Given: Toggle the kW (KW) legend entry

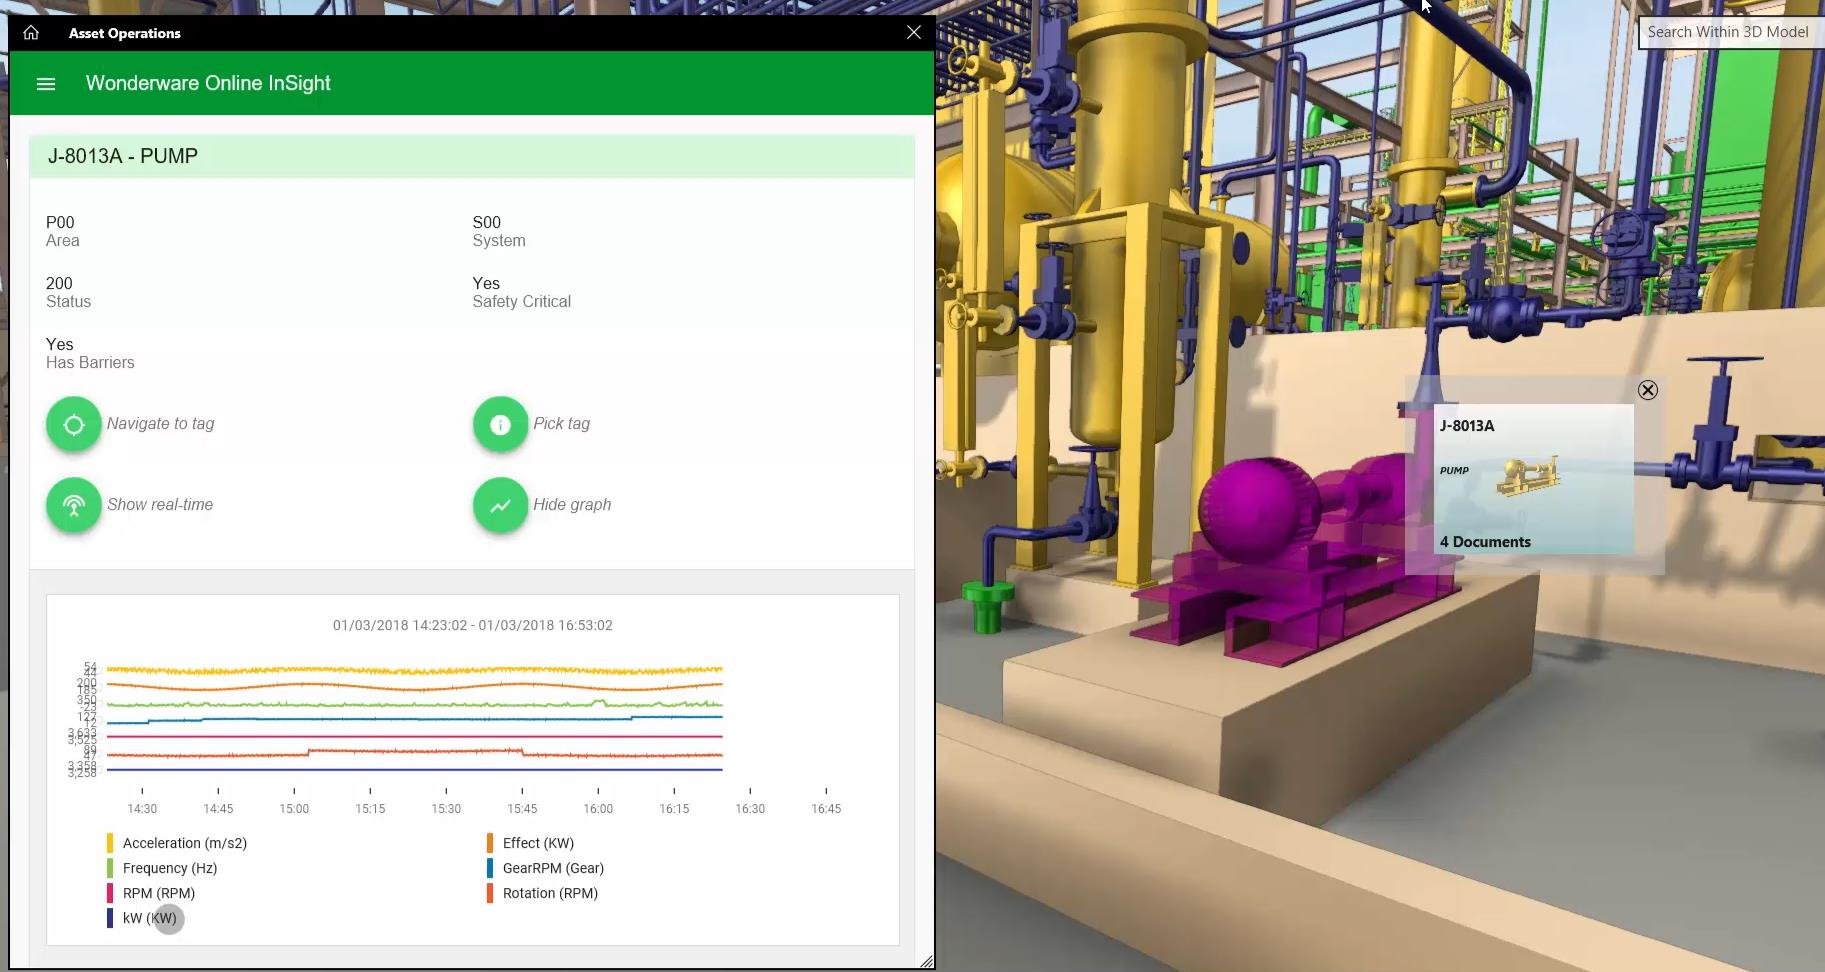Looking at the screenshot, I should pyautogui.click(x=149, y=918).
